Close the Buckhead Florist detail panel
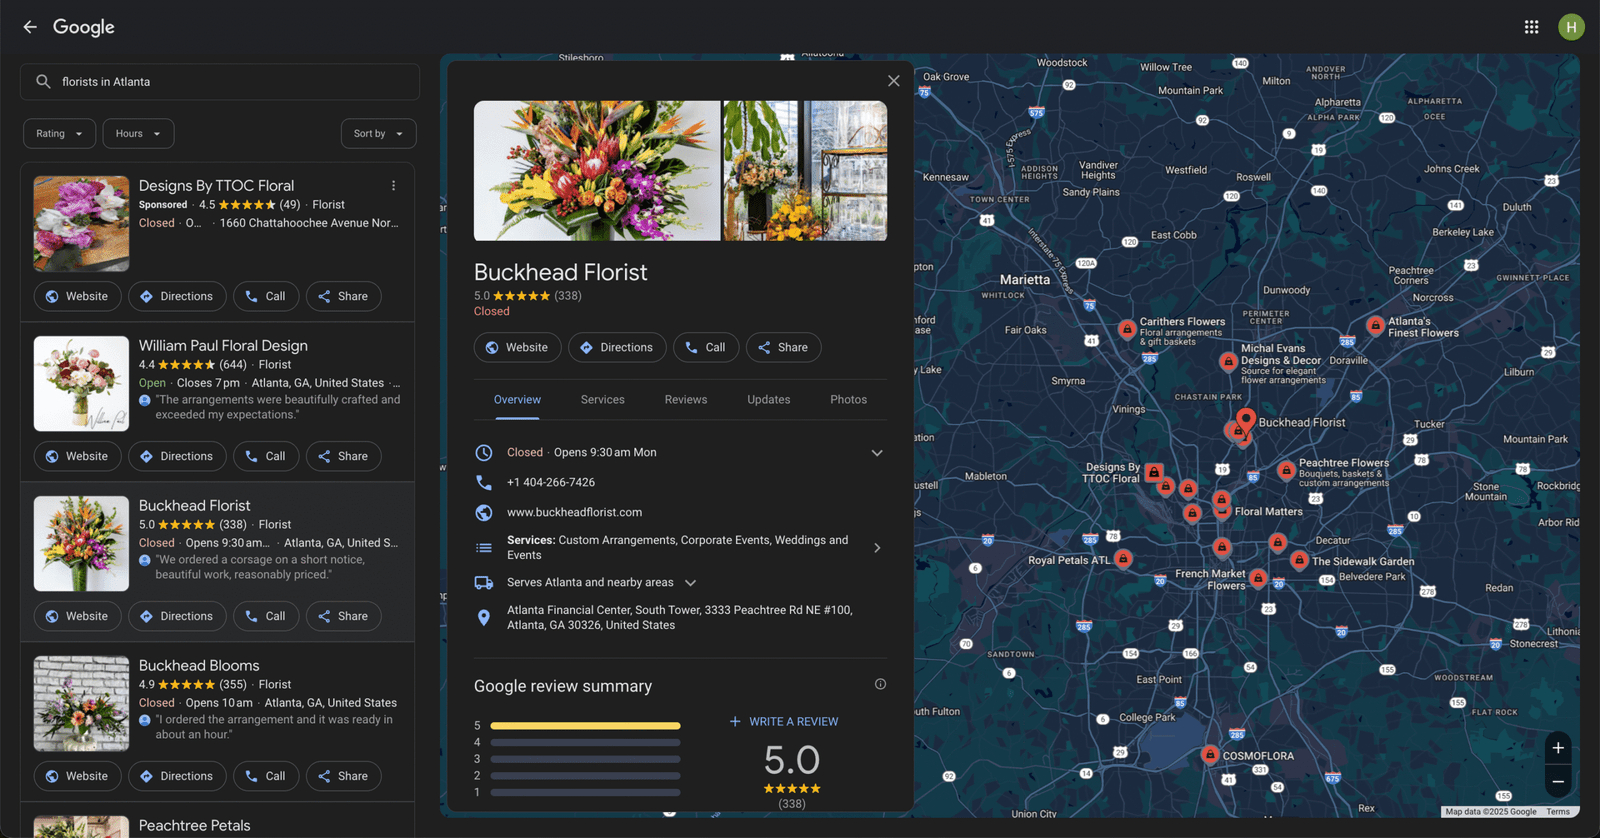Image resolution: width=1600 pixels, height=838 pixels. [893, 81]
